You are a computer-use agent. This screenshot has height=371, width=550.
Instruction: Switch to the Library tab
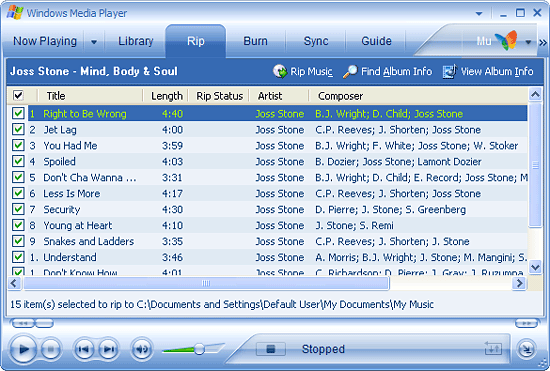[x=135, y=41]
